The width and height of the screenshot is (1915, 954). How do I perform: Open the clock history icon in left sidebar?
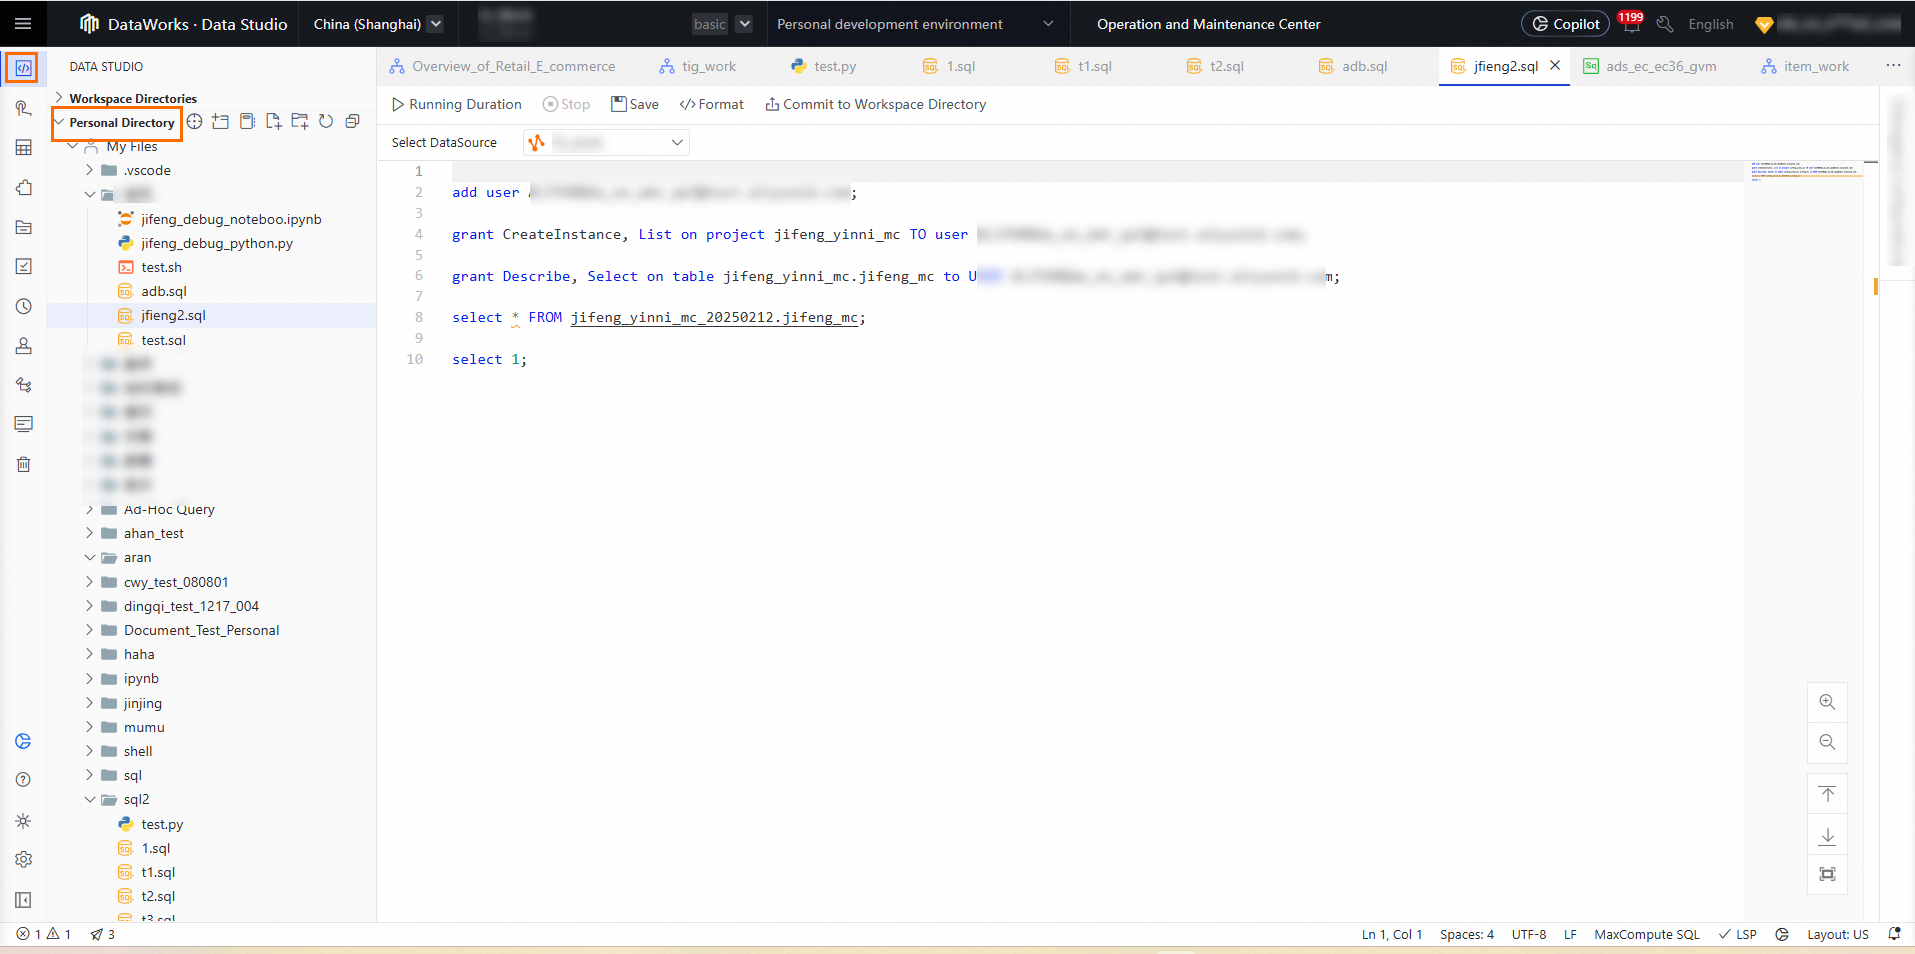[23, 307]
